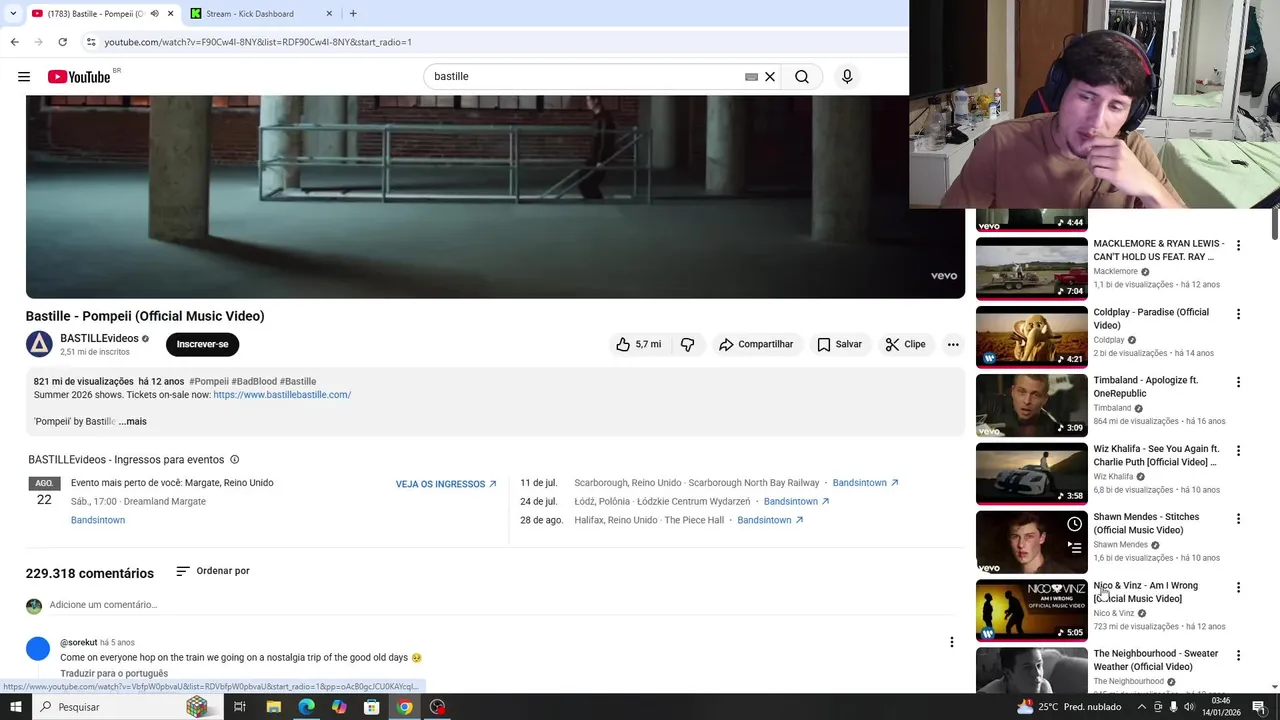Create a clip with Clipe button
Viewport: 1280px width, 720px height.
905,344
